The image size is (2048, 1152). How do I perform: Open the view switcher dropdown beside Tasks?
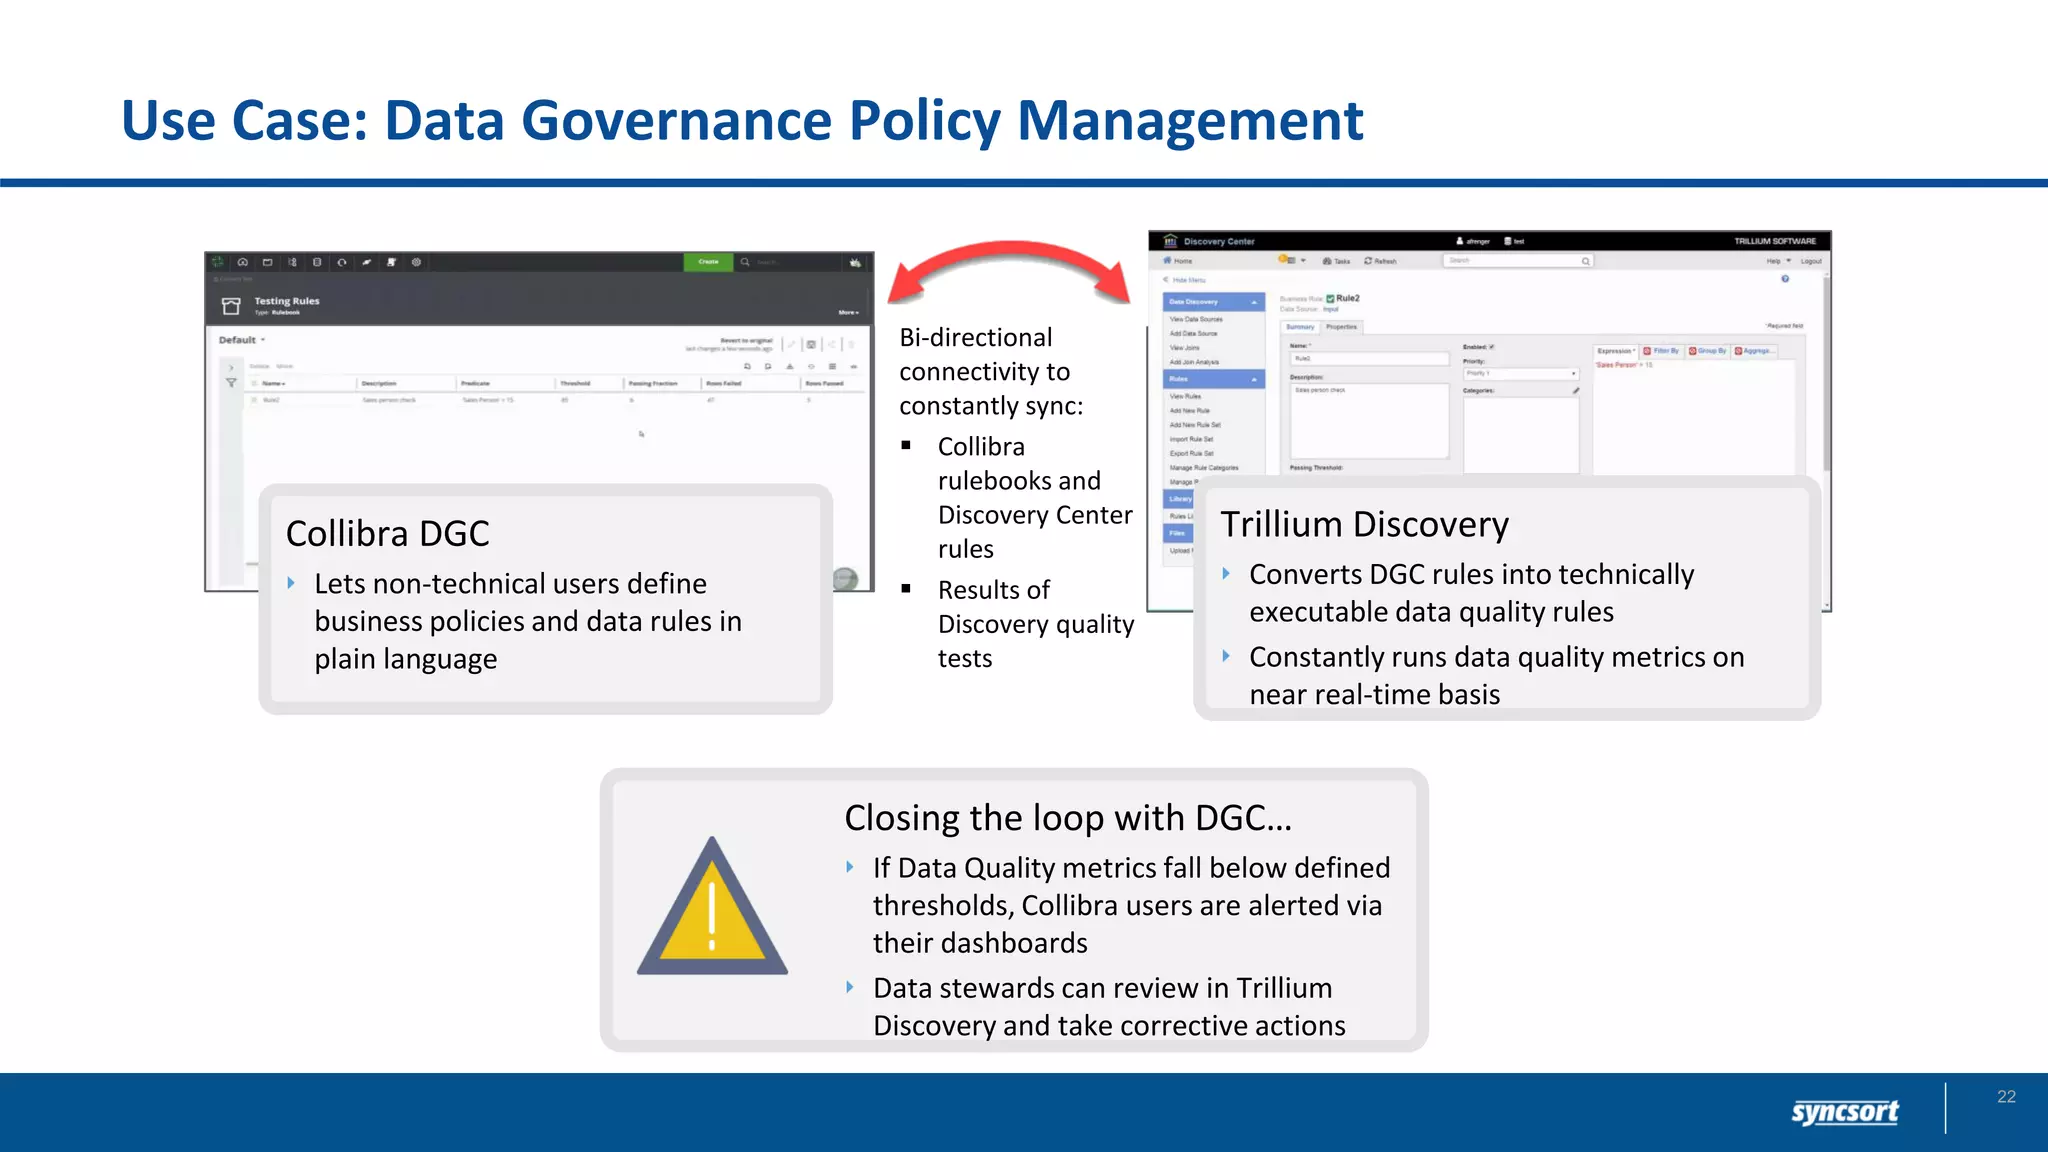click(1293, 260)
